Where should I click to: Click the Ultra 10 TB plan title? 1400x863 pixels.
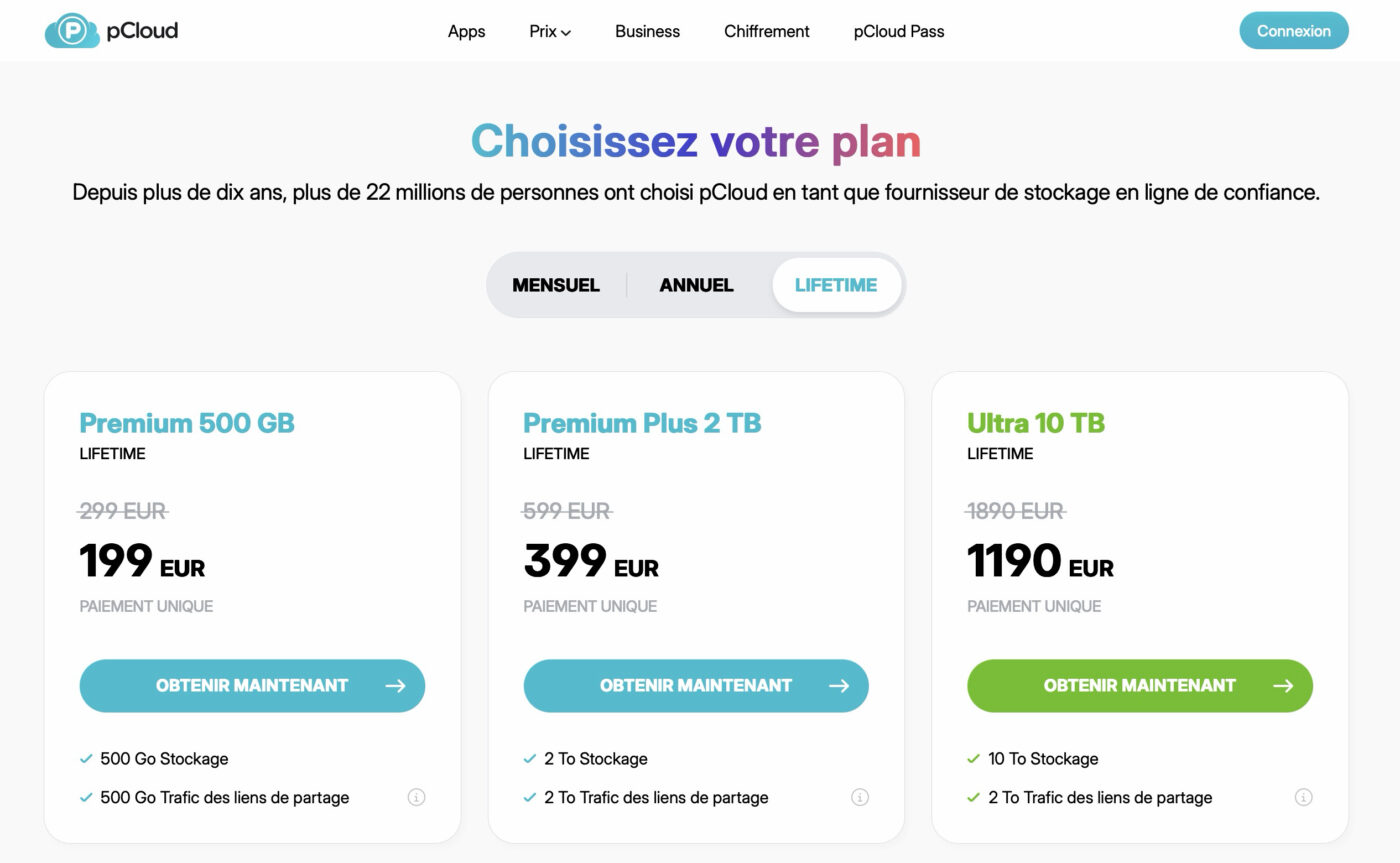(1035, 423)
